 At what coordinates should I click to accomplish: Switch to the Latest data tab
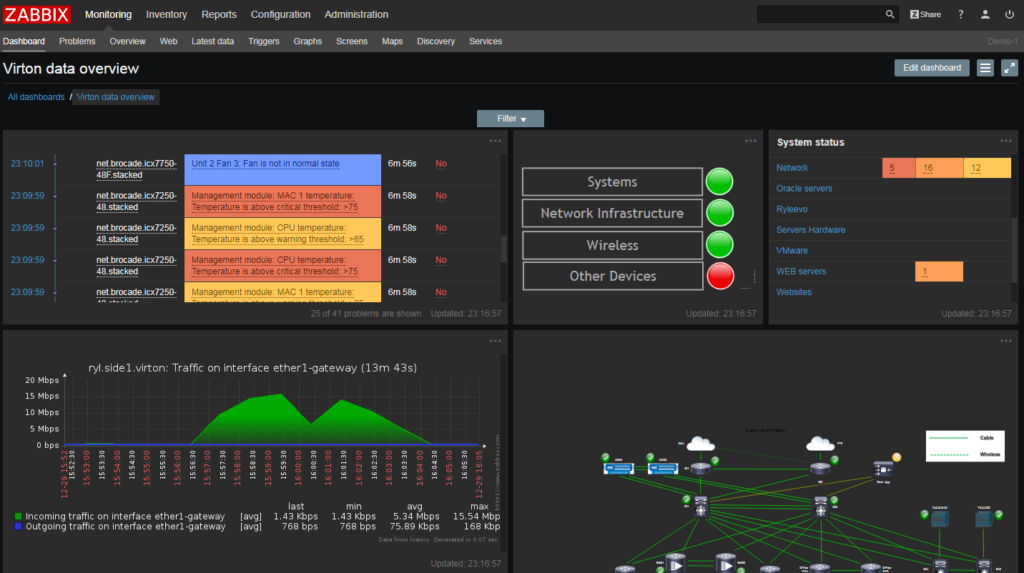pos(212,41)
